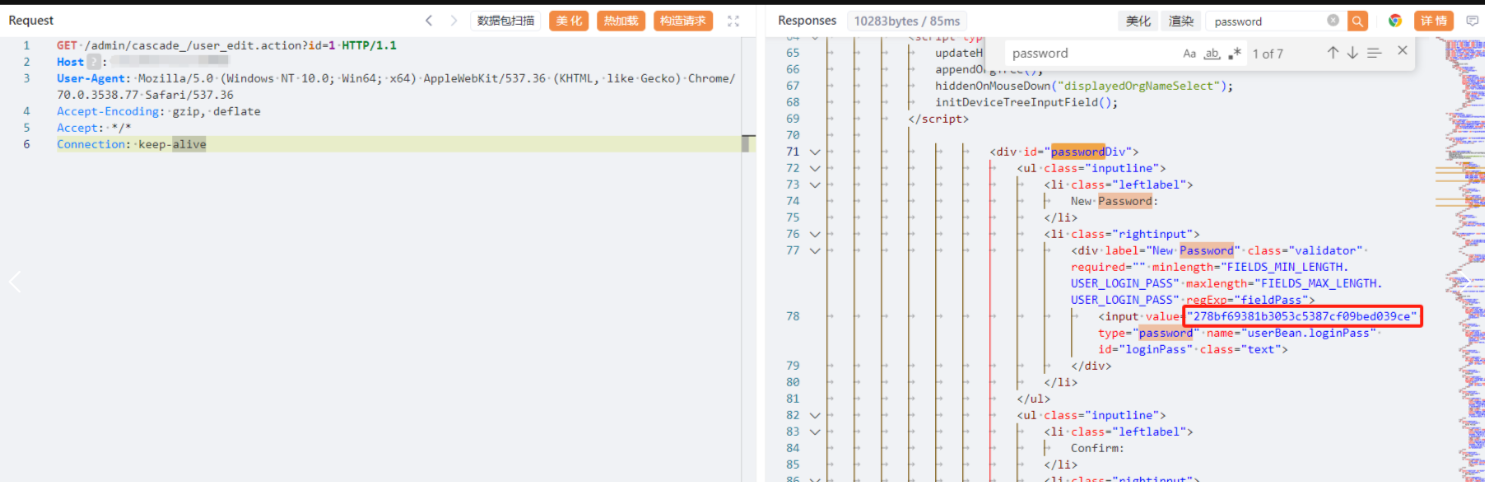The width and height of the screenshot is (1485, 482).
Task: Collapse code block at line 77
Action: pos(814,250)
